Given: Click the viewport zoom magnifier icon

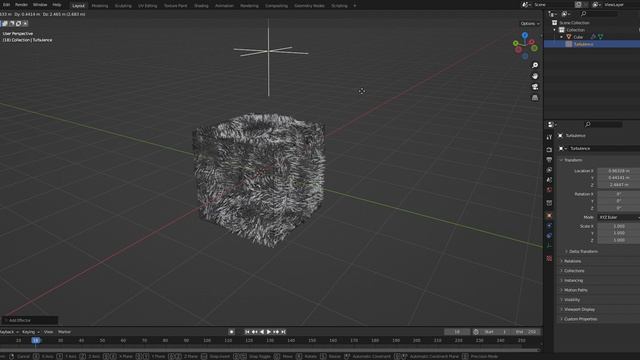Looking at the screenshot, I should pyautogui.click(x=535, y=65).
